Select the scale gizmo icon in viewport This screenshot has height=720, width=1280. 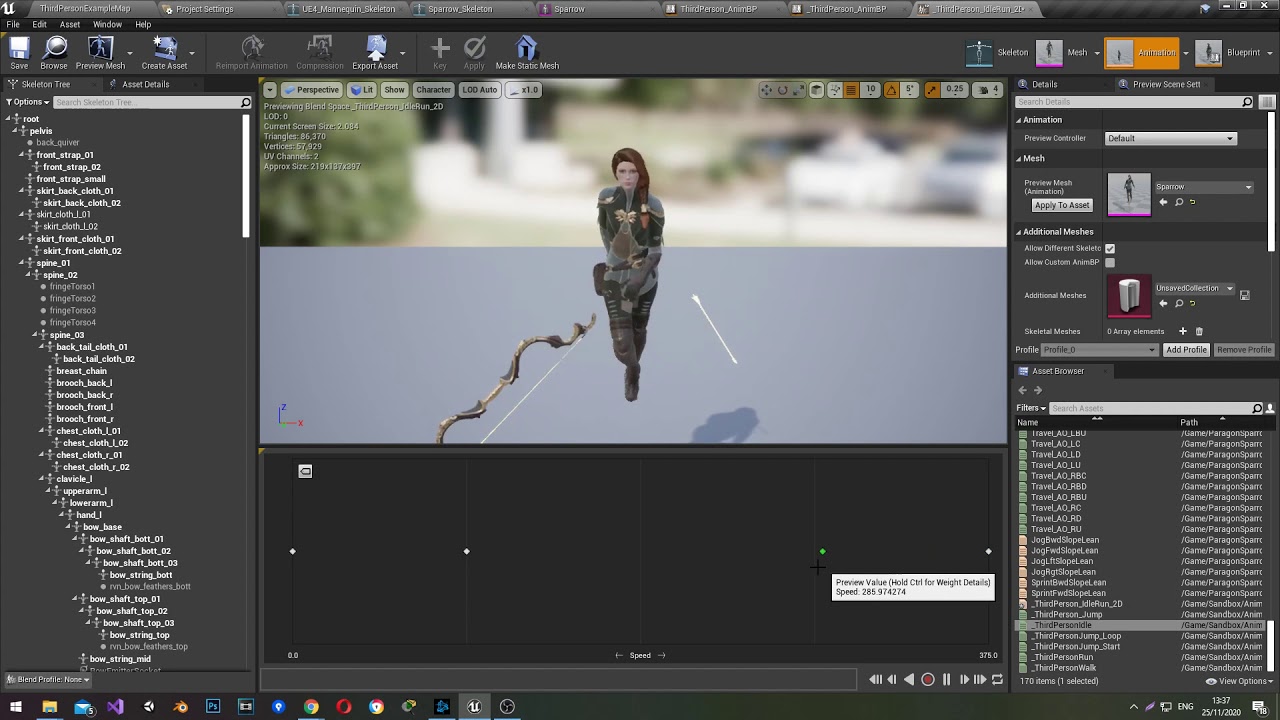[x=799, y=90]
